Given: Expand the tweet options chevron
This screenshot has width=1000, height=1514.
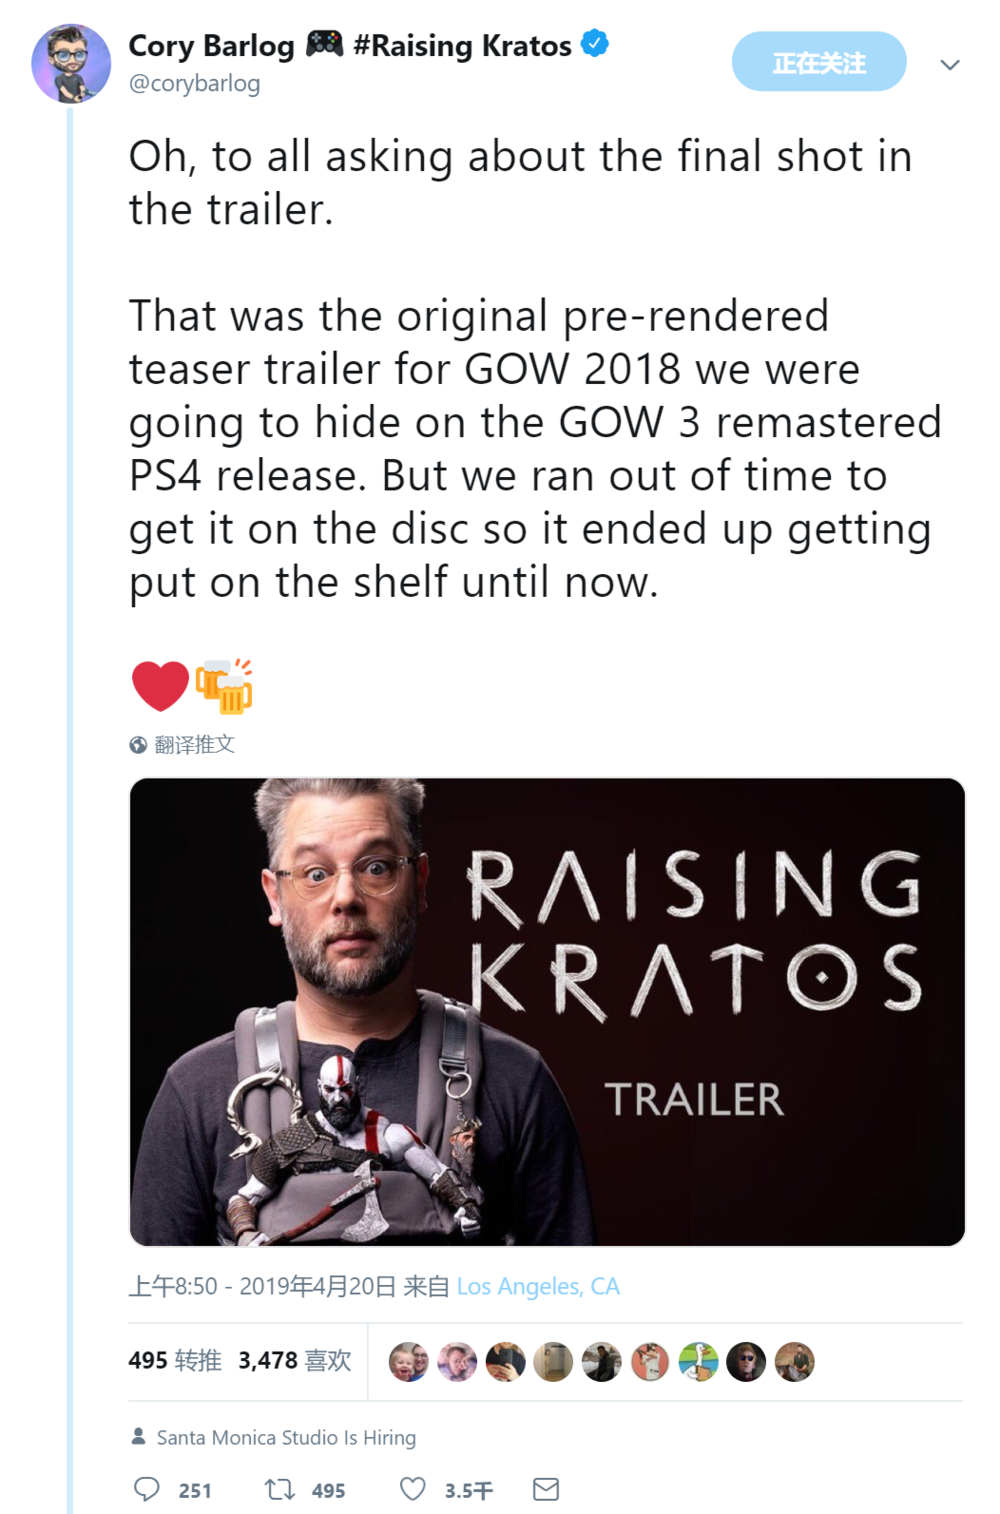Looking at the screenshot, I should click(950, 65).
